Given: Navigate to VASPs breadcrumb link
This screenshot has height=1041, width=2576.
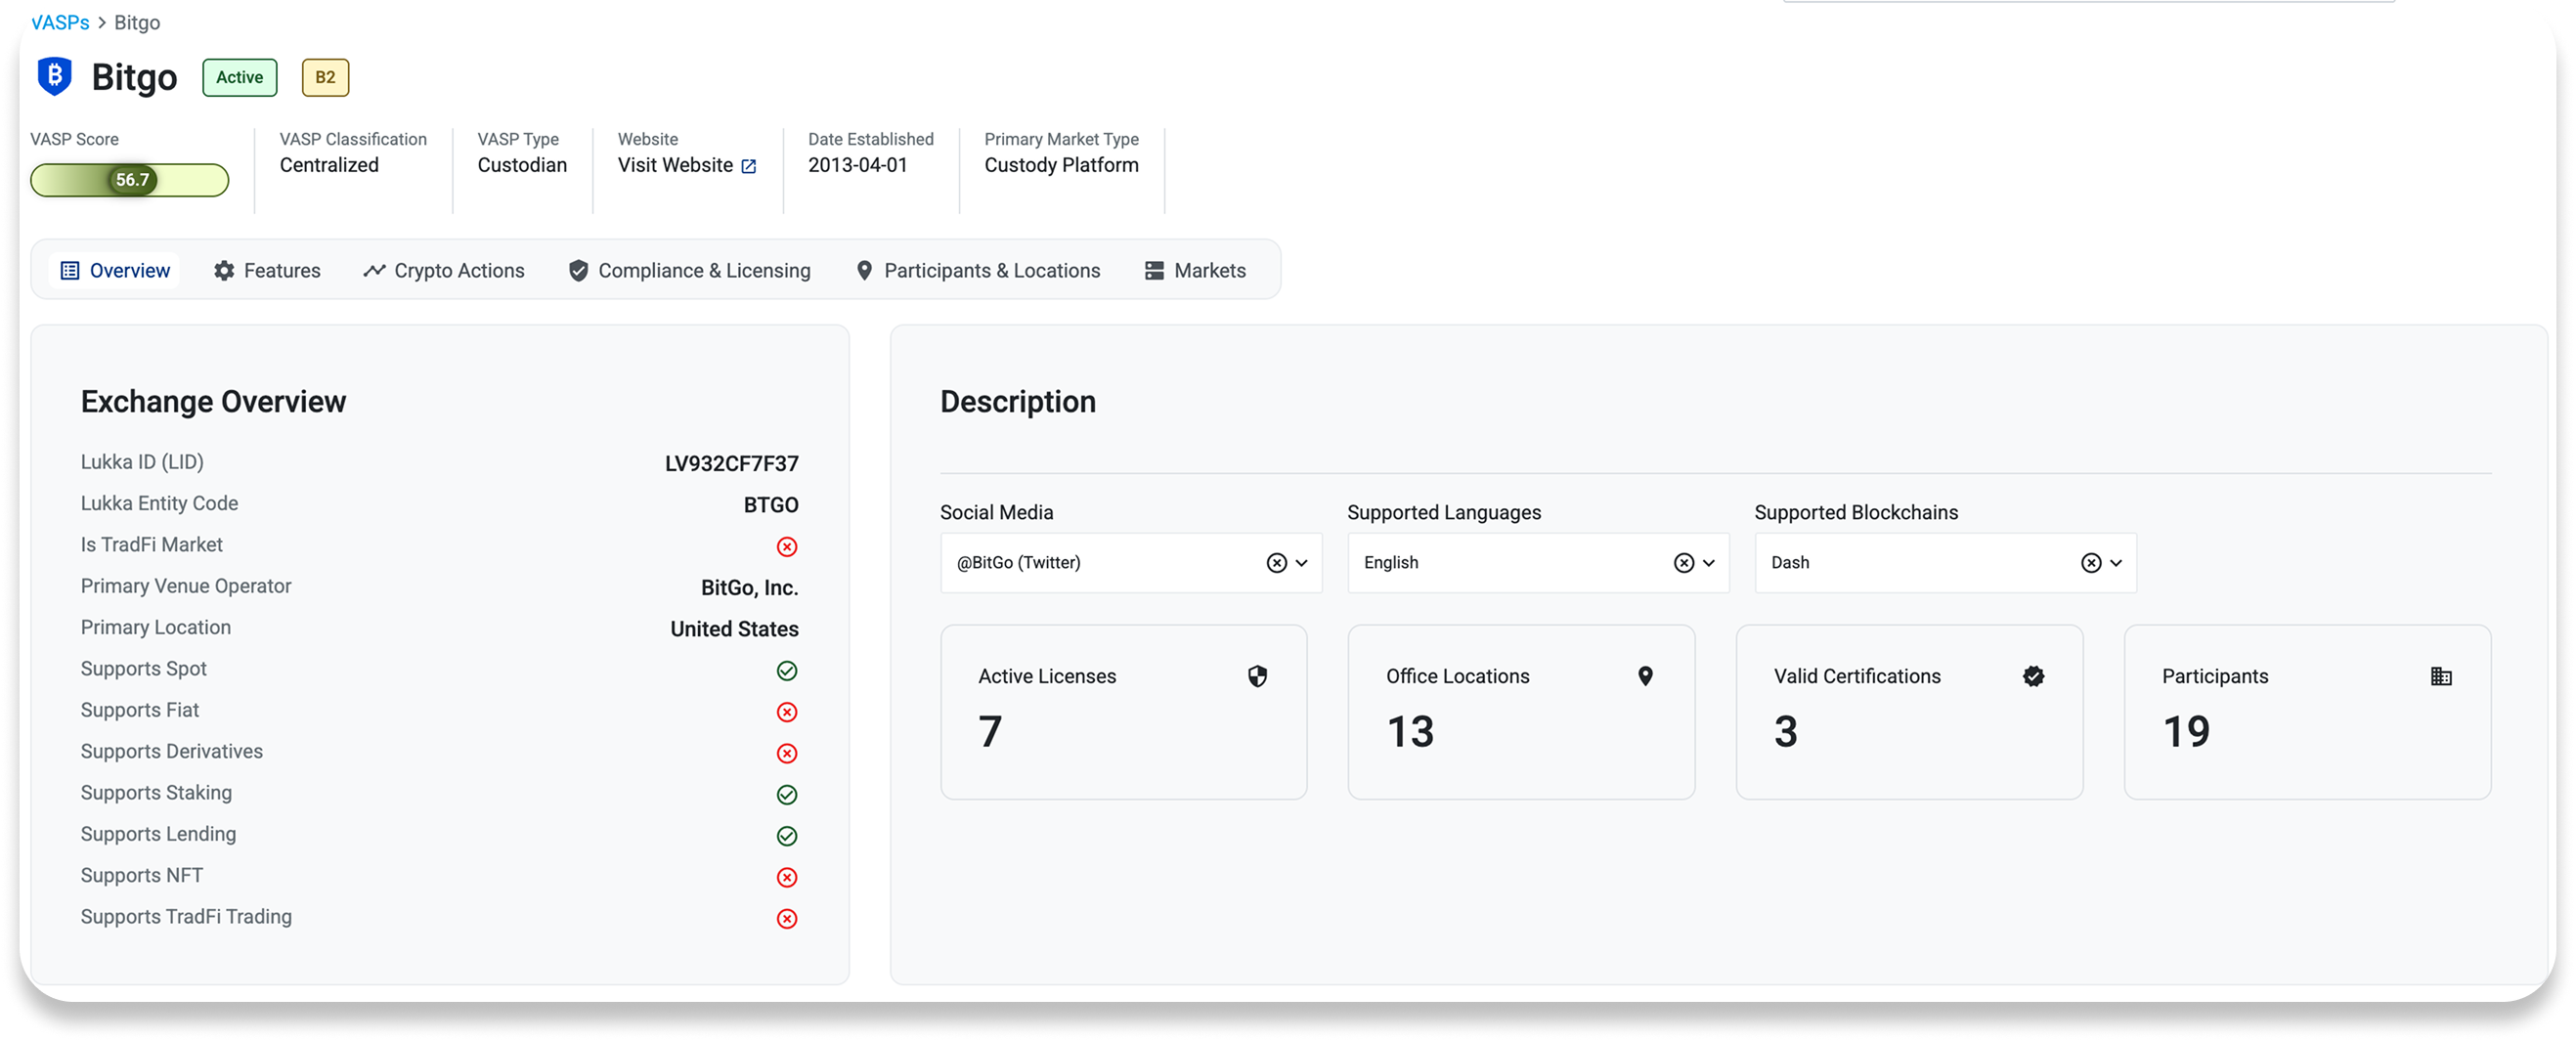Looking at the screenshot, I should click(60, 23).
